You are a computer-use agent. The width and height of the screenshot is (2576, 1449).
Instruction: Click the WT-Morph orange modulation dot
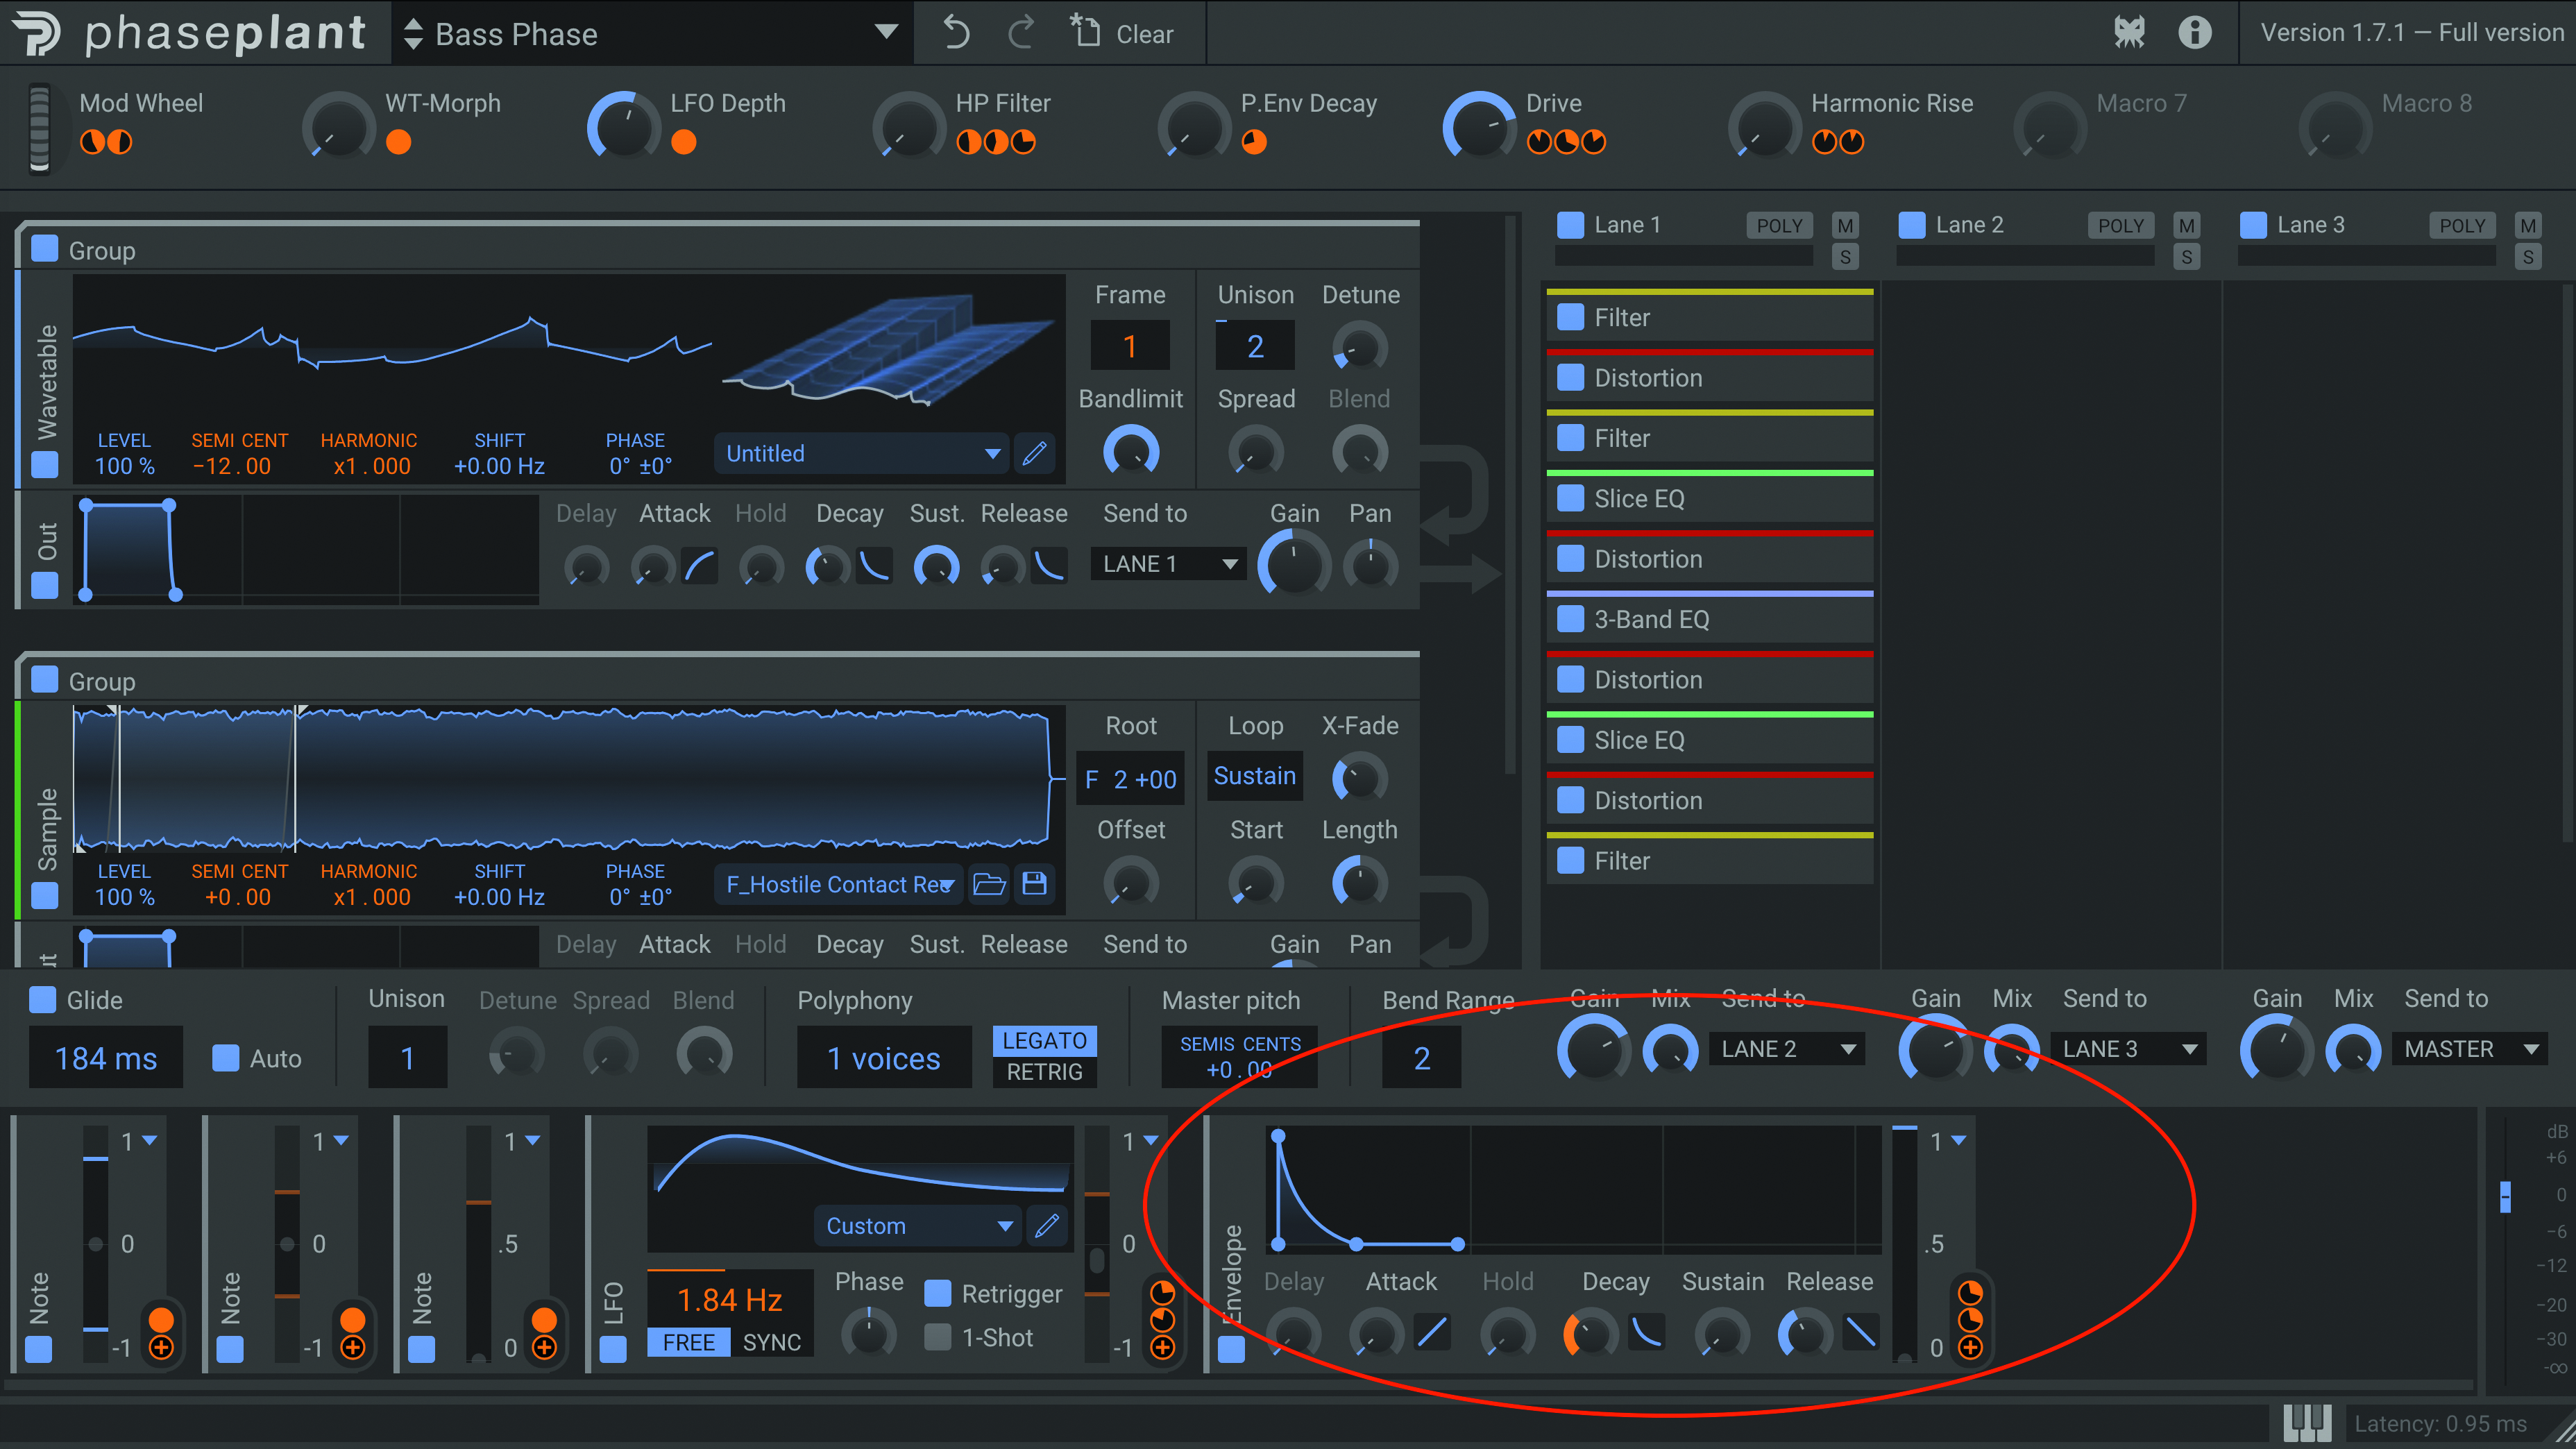tap(398, 142)
